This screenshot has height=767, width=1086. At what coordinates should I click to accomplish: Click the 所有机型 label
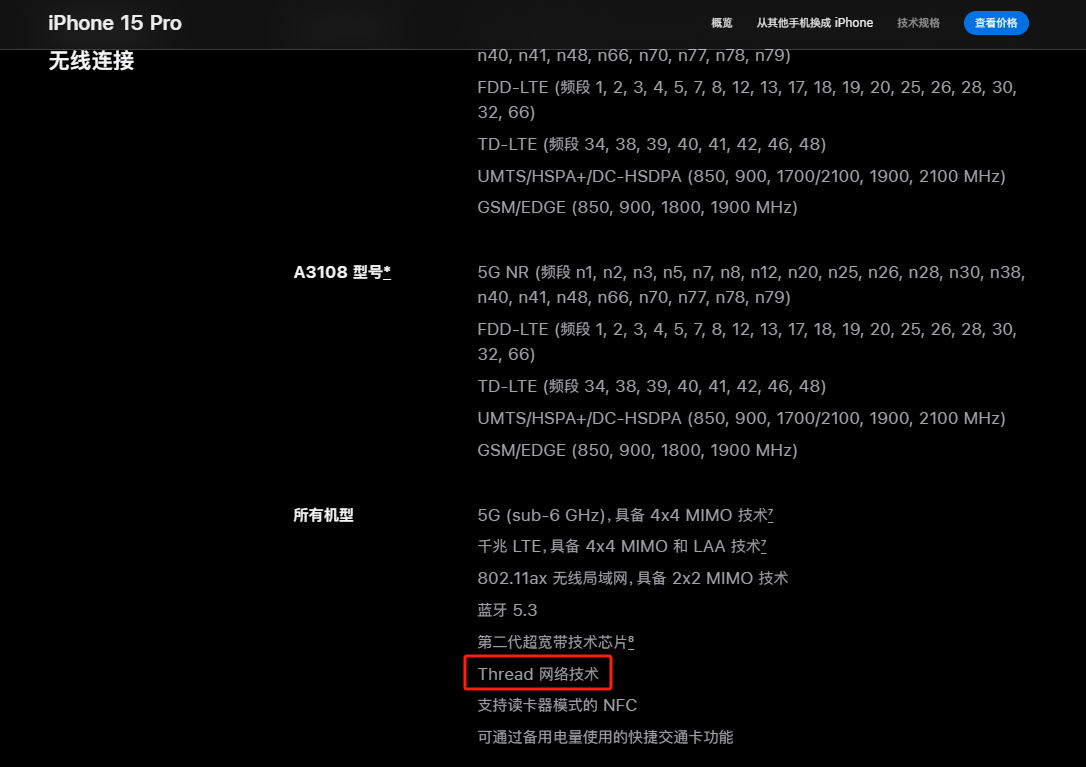tap(323, 515)
